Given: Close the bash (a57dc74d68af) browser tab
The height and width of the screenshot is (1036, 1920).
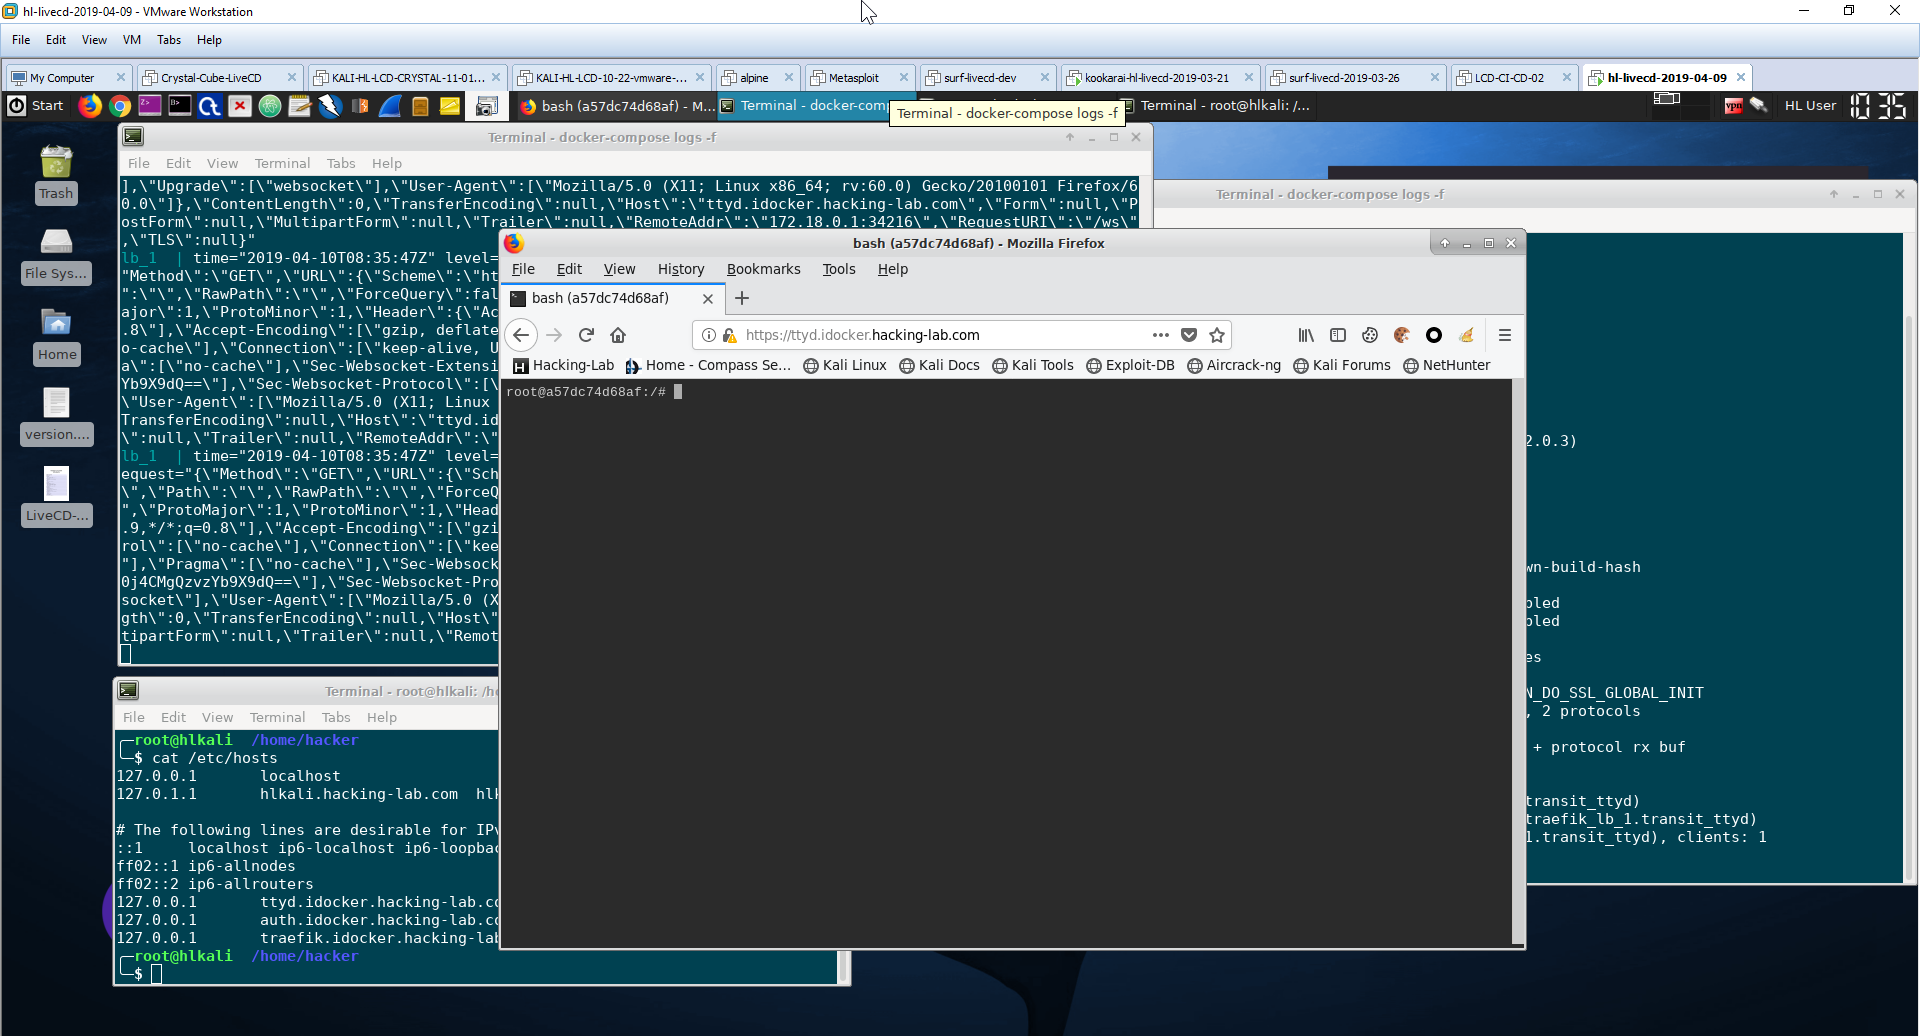Looking at the screenshot, I should click(708, 298).
